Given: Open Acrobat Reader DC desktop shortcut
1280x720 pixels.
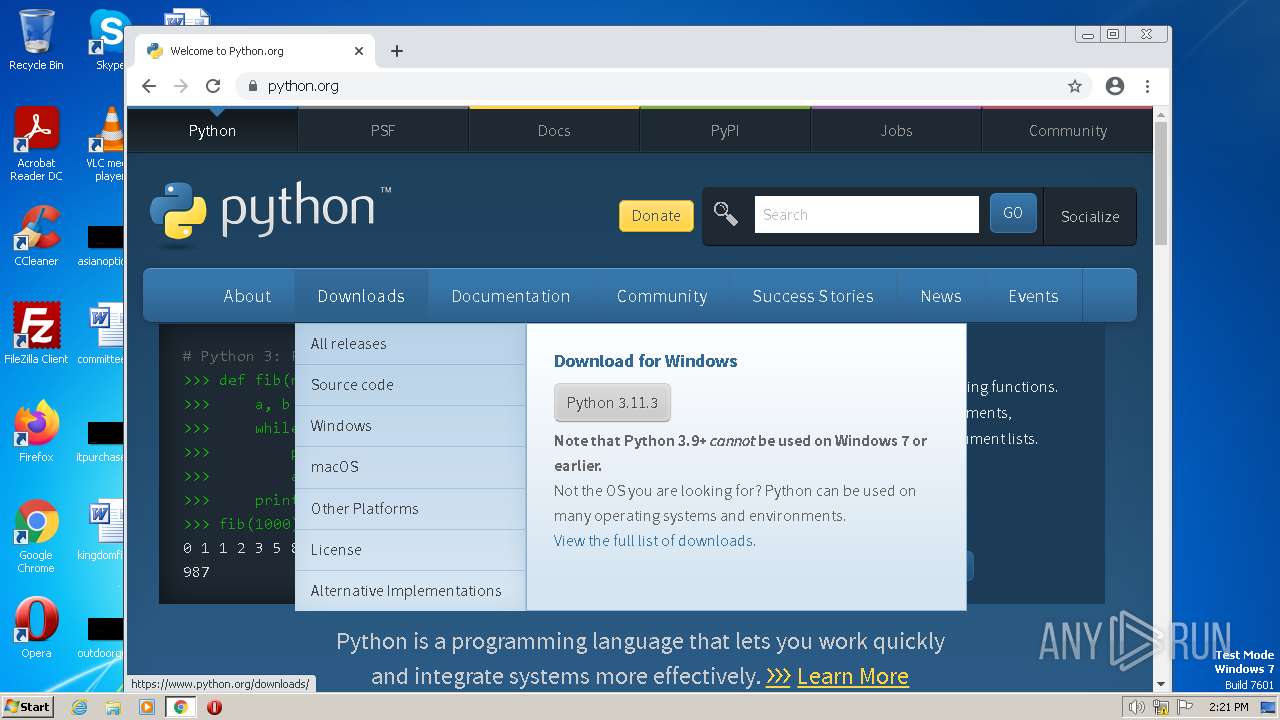Looking at the screenshot, I should pyautogui.click(x=36, y=144).
